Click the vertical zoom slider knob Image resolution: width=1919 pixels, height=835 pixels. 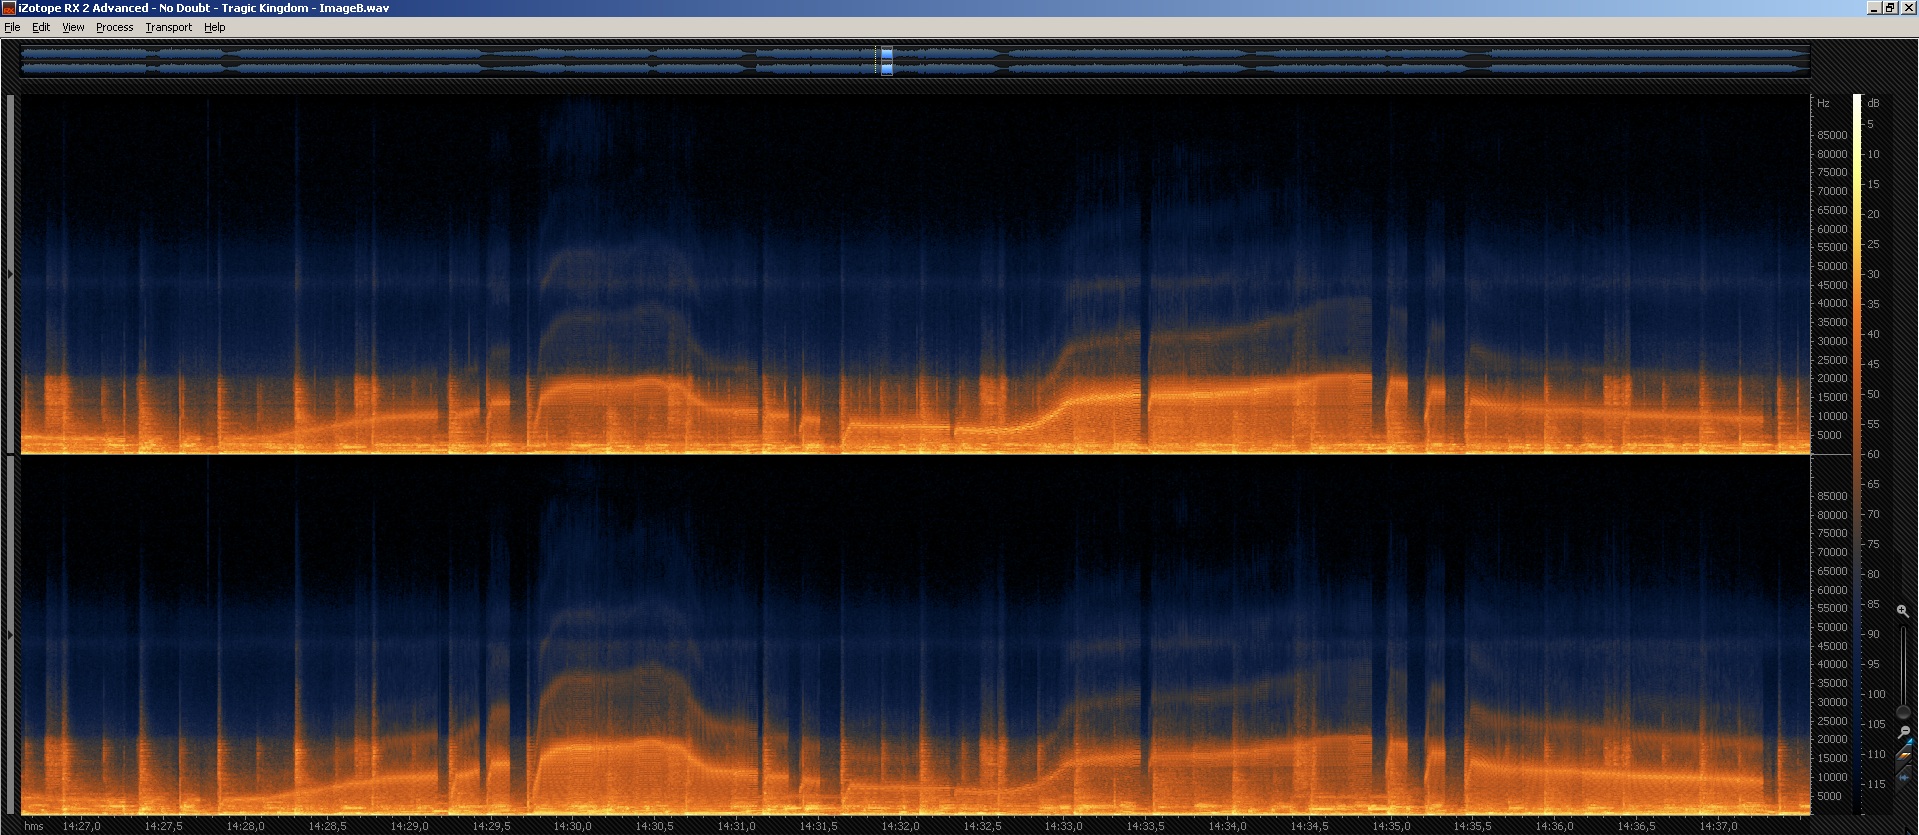1902,712
